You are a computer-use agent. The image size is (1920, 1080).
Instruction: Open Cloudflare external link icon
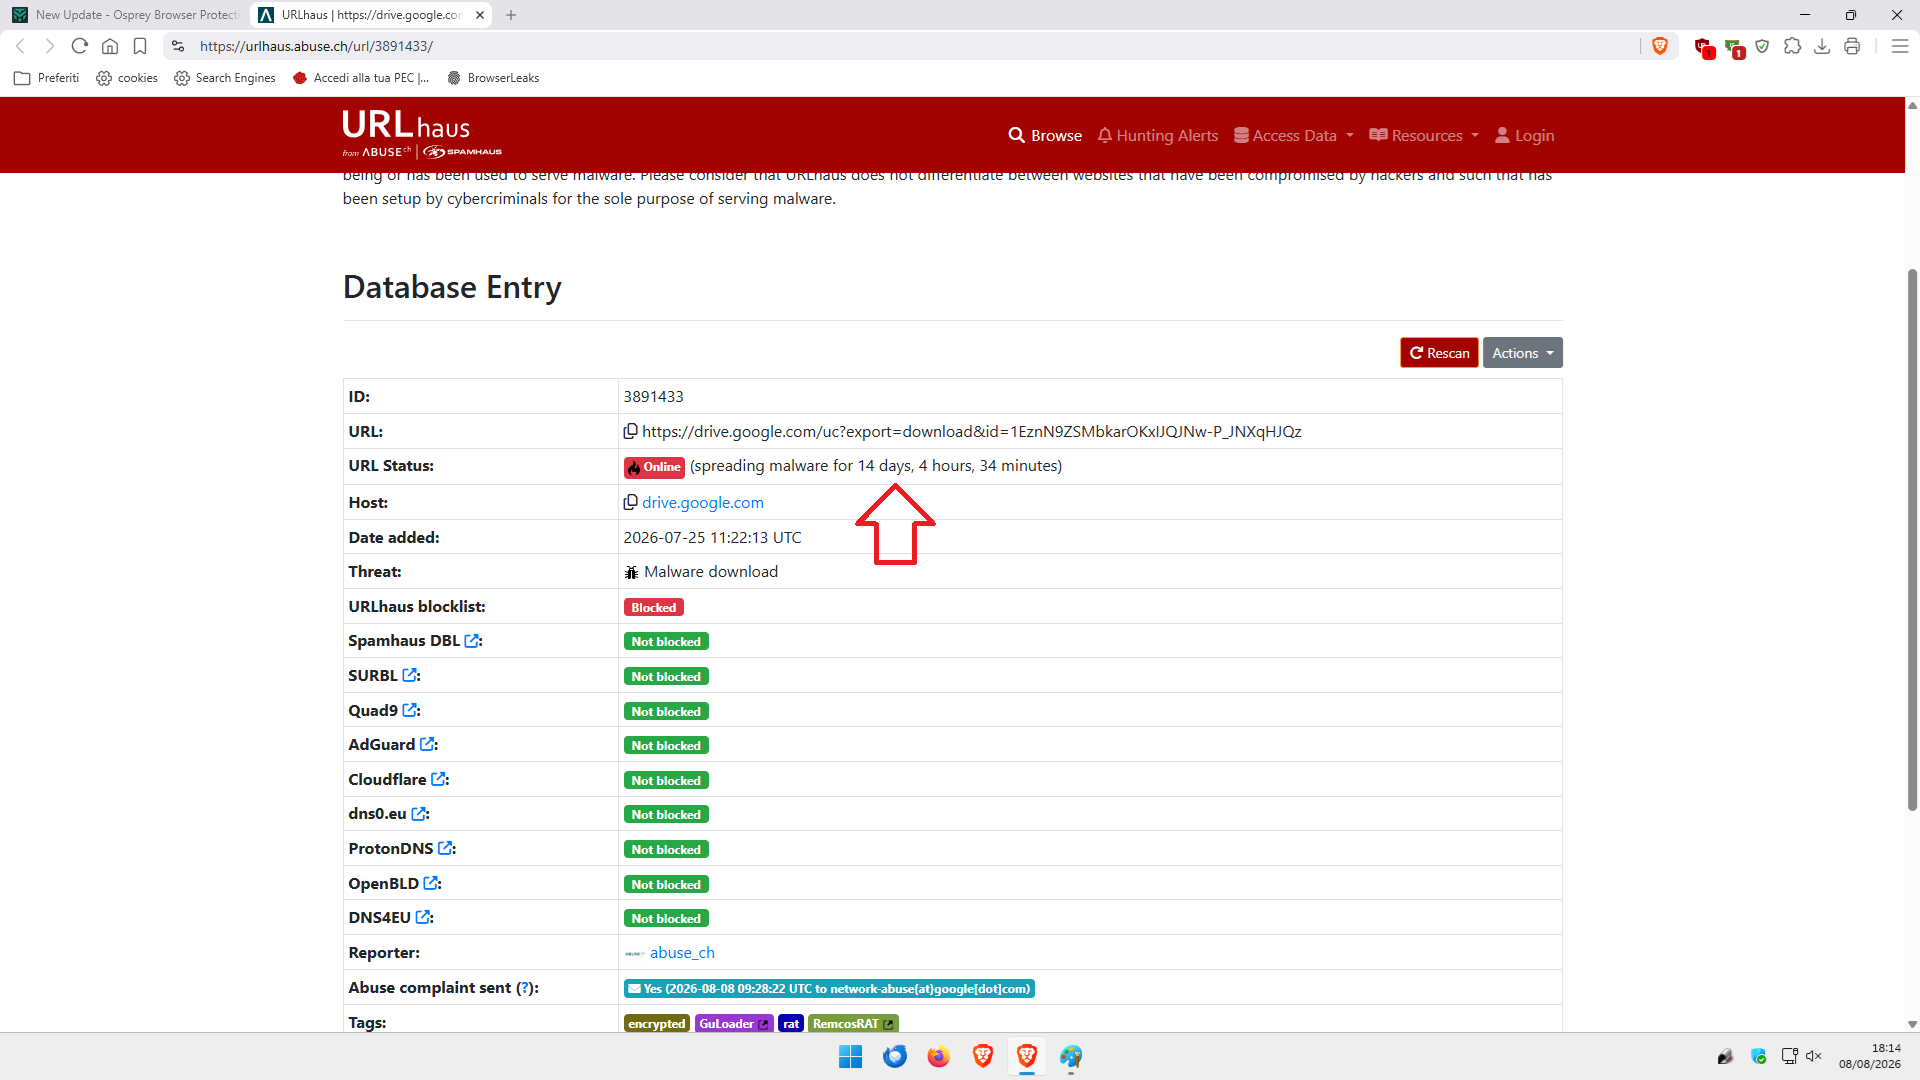click(x=438, y=779)
